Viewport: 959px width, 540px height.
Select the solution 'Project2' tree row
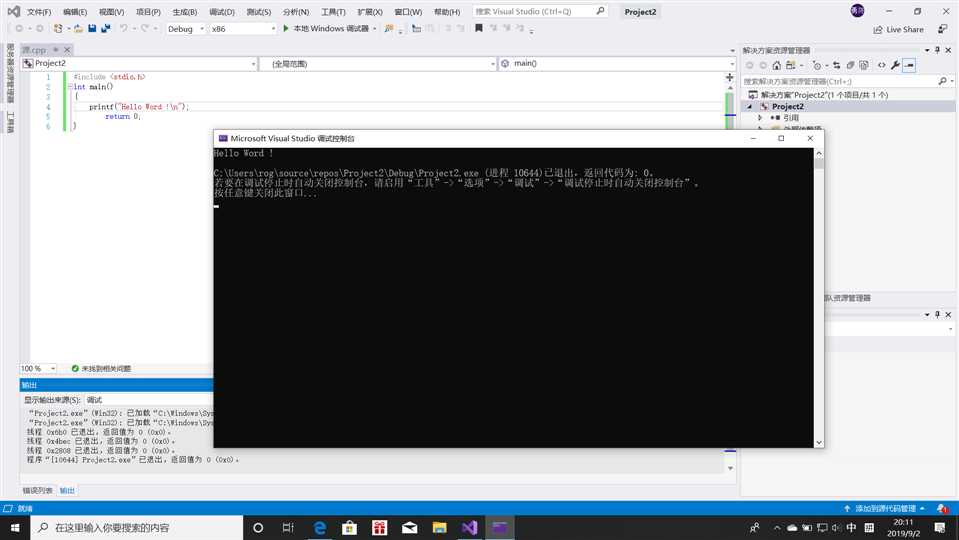coord(848,95)
